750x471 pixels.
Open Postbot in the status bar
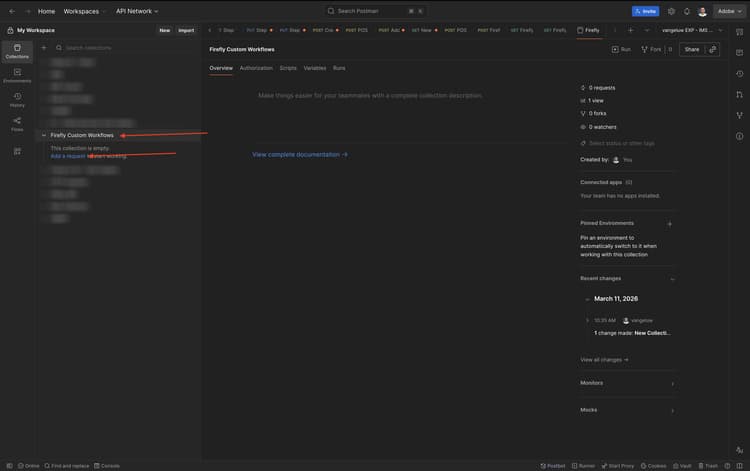click(x=552, y=466)
